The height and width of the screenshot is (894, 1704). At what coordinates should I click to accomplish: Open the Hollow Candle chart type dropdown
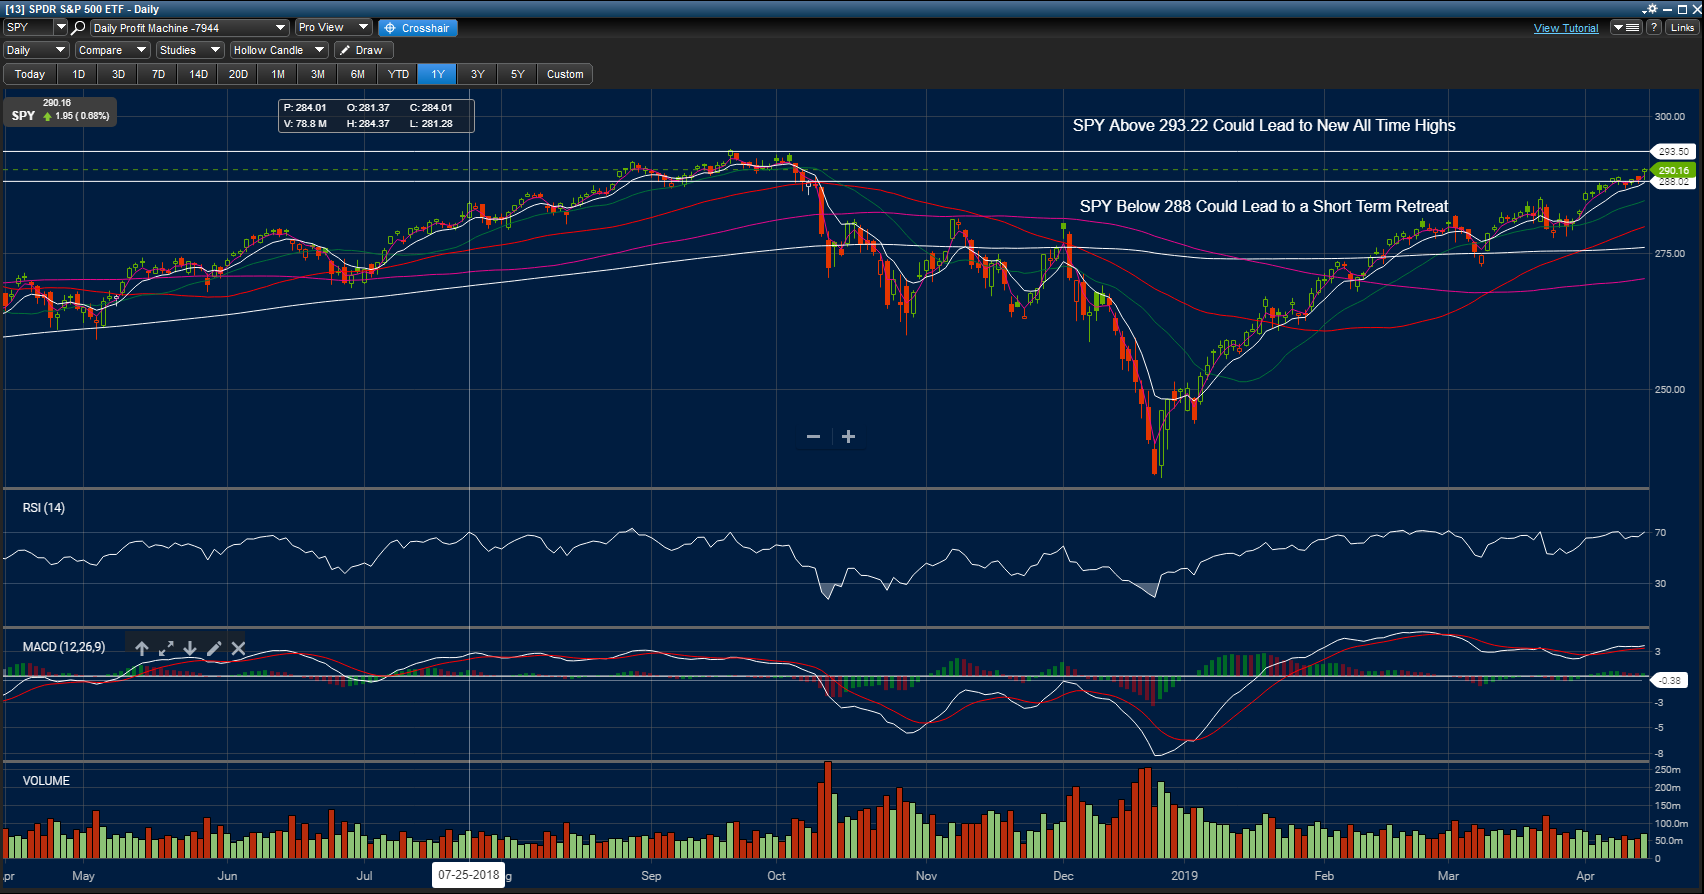[278, 50]
